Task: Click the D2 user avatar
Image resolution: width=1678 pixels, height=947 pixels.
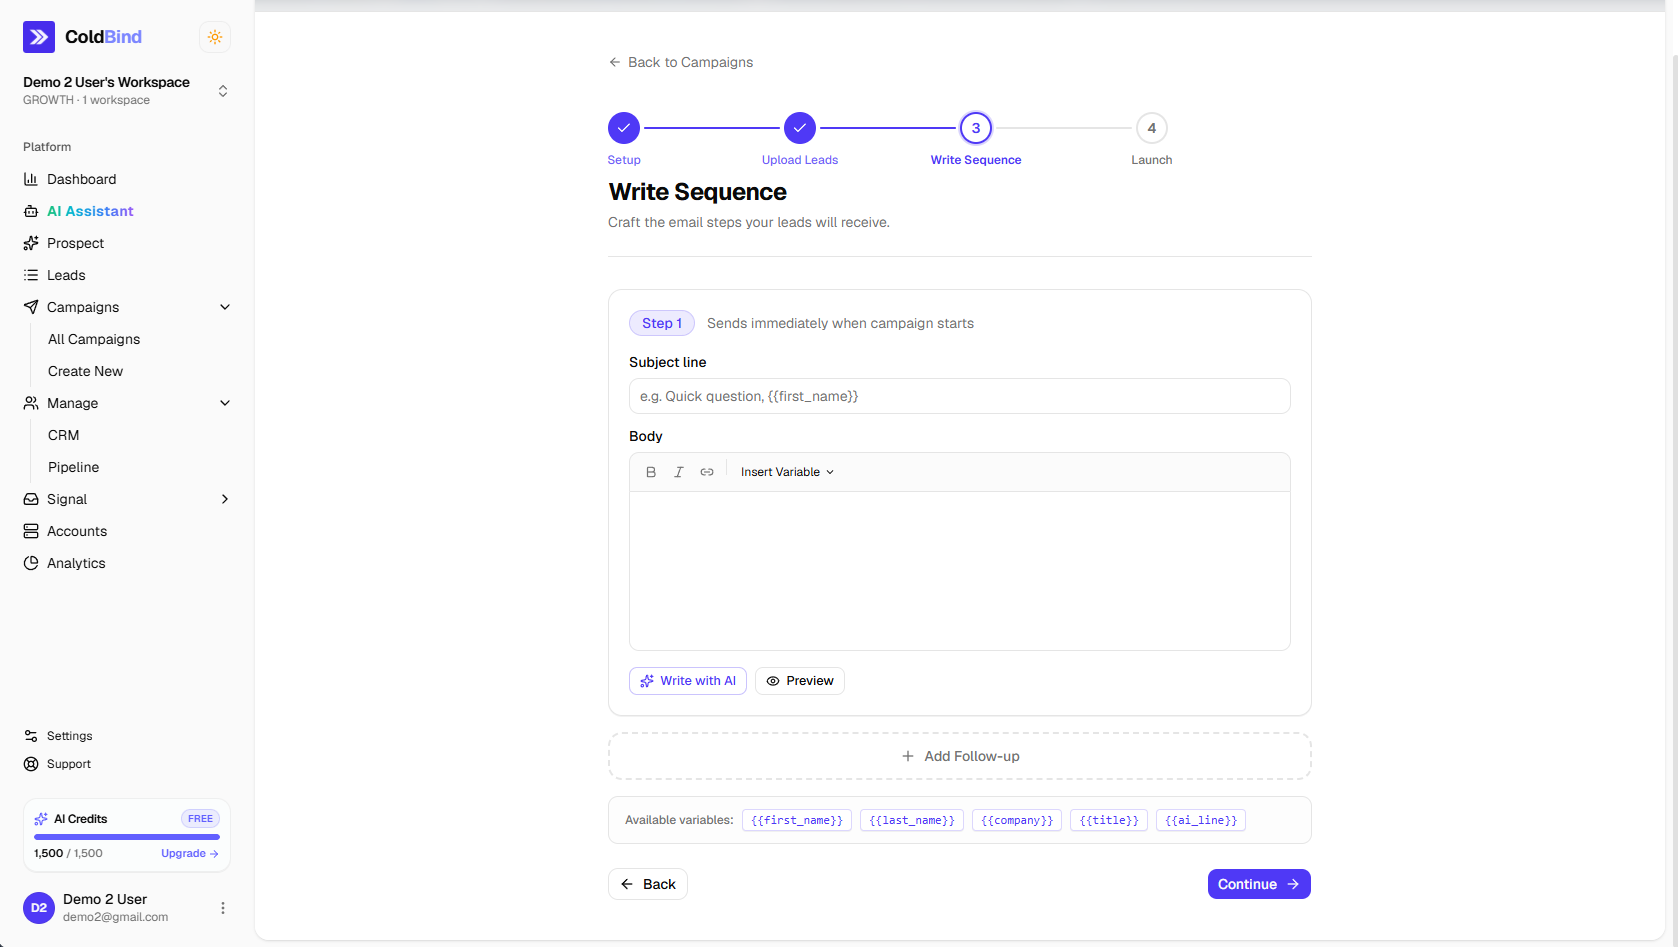Action: pyautogui.click(x=39, y=908)
